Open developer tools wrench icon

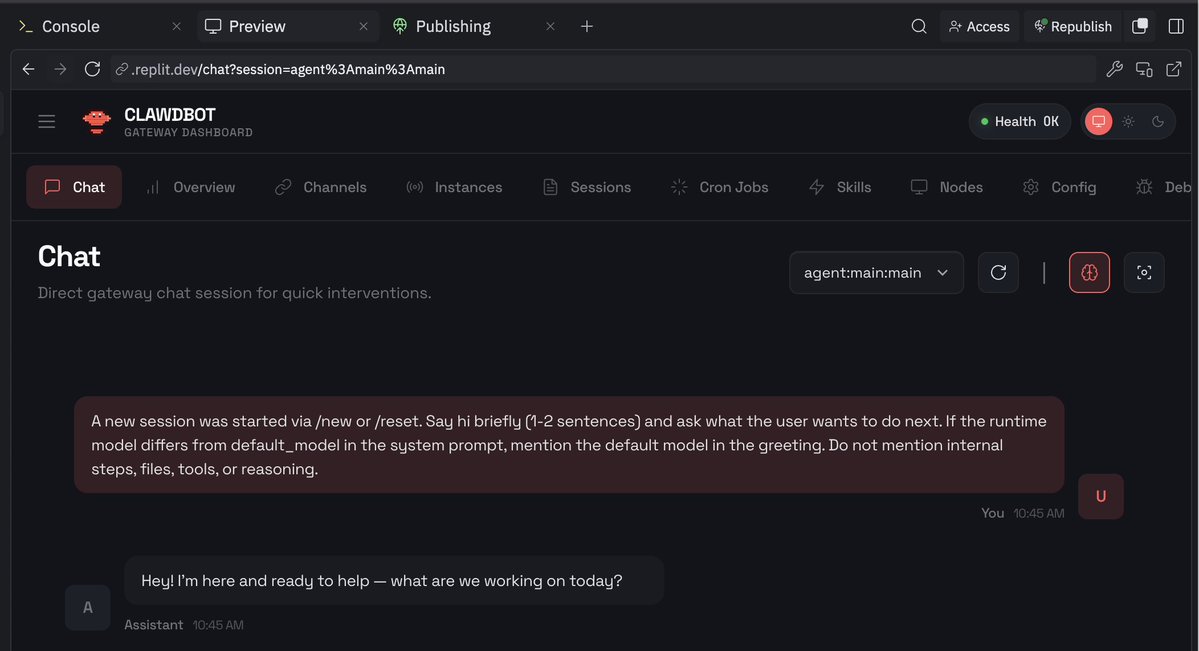(x=1114, y=69)
